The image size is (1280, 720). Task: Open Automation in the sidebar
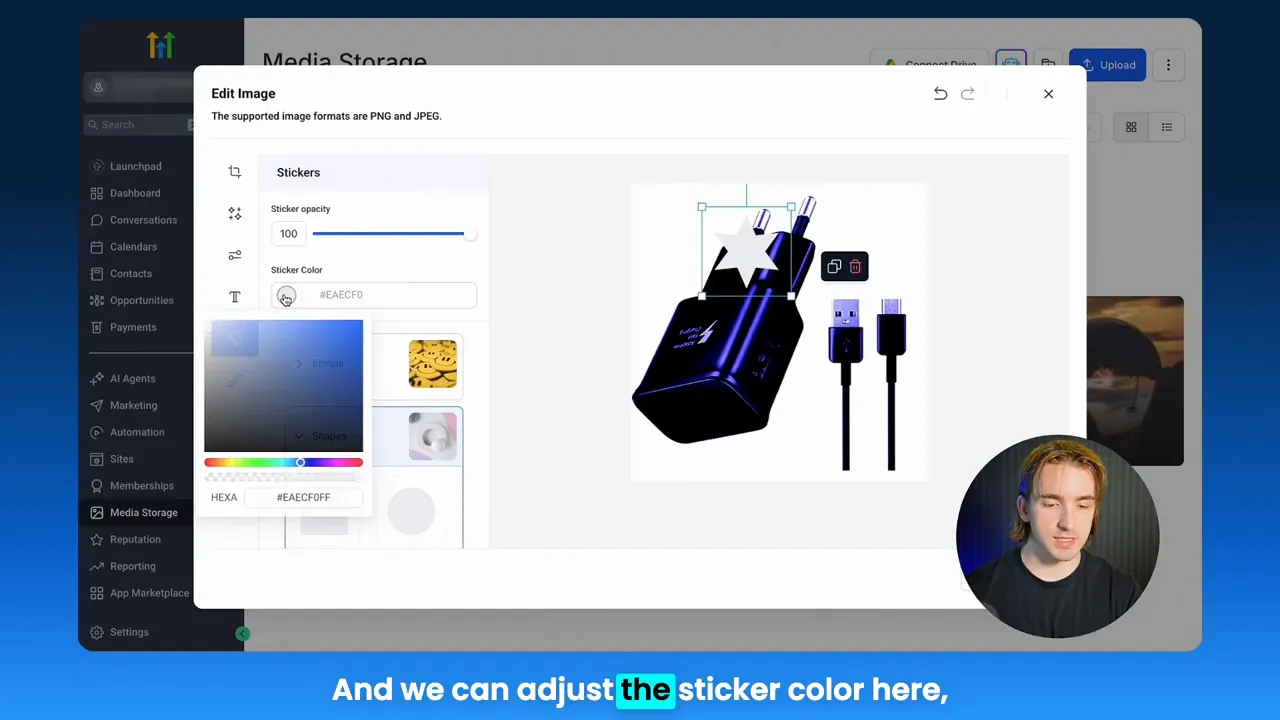[127, 432]
